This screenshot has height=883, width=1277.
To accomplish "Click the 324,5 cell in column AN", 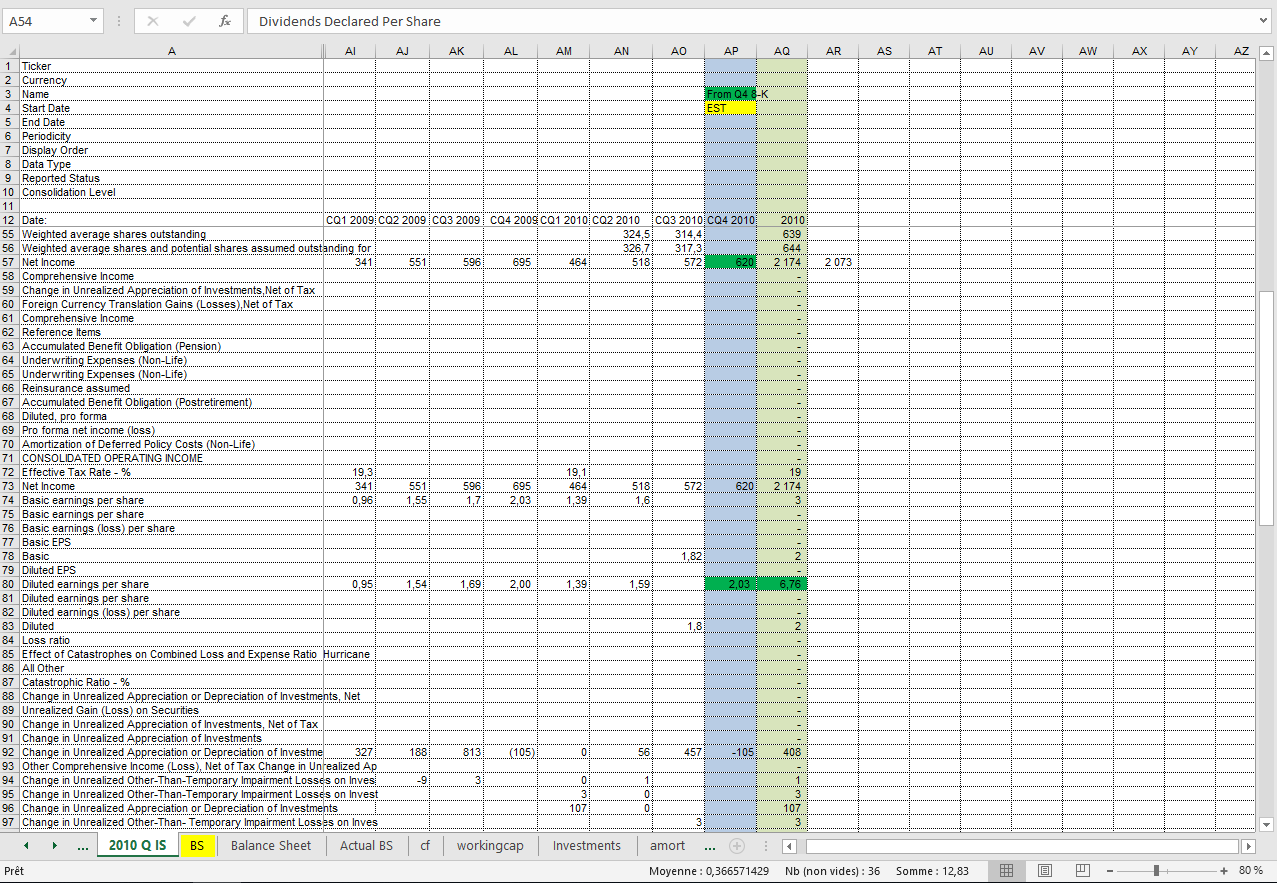I will [x=622, y=234].
